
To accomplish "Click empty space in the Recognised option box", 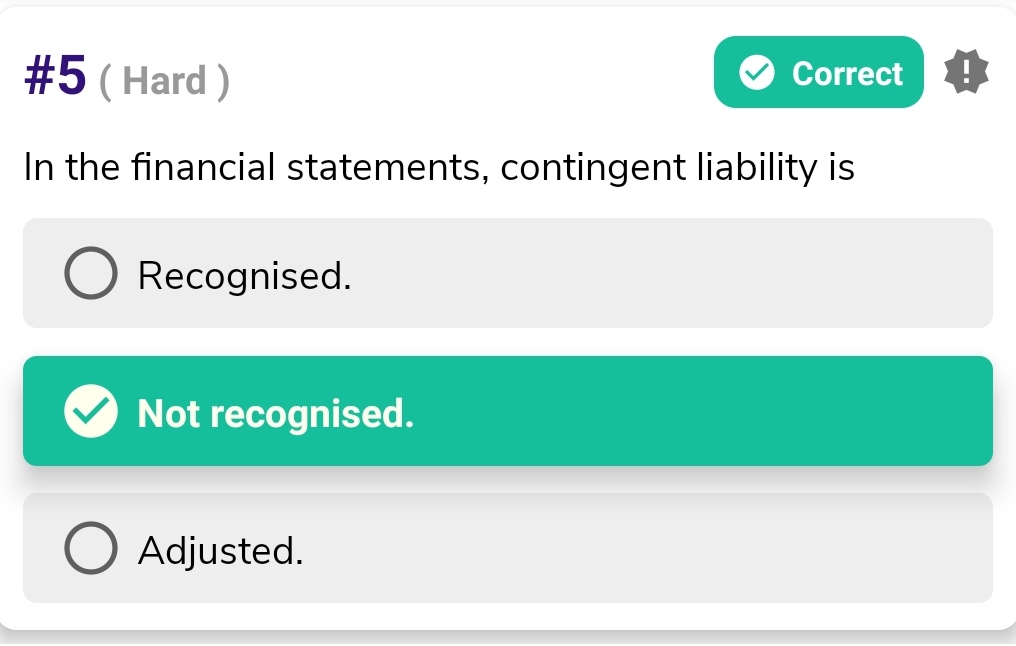I will [x=700, y=273].
